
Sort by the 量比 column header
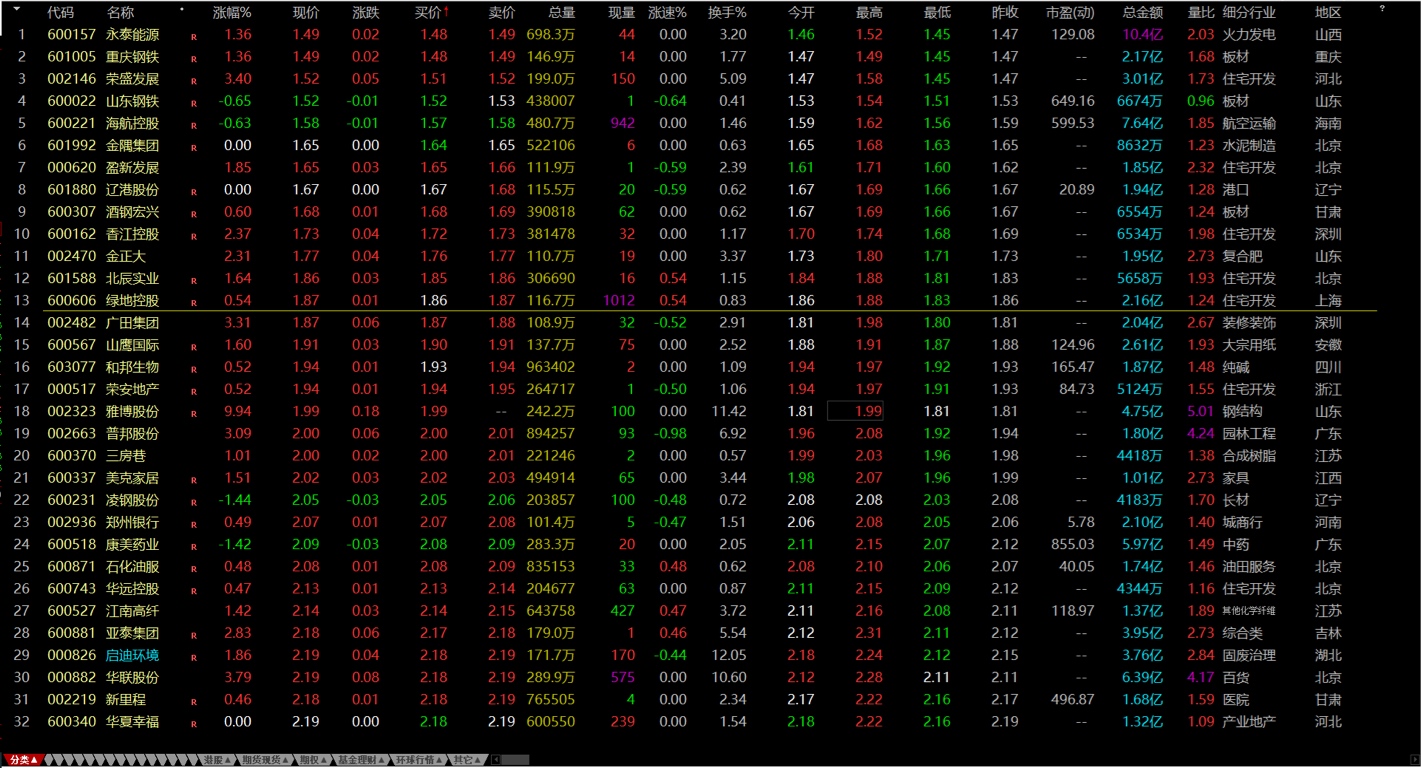[1201, 12]
